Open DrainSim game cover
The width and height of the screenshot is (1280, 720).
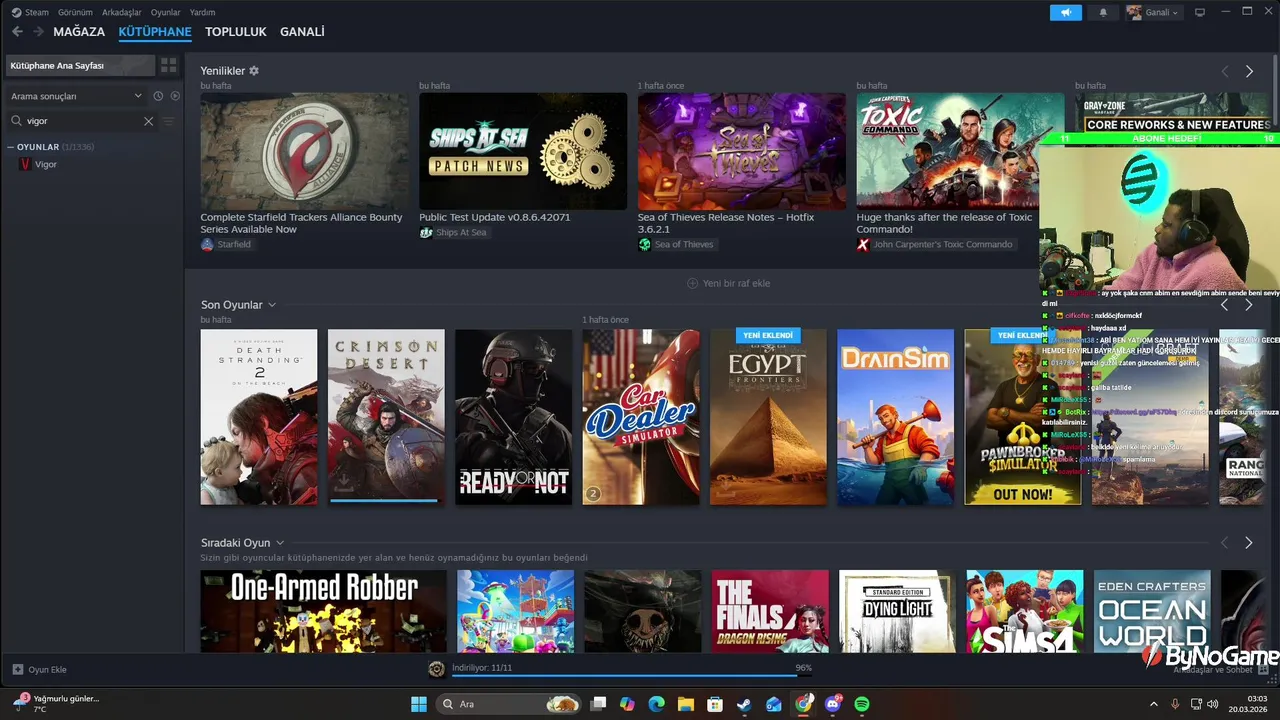coord(895,417)
